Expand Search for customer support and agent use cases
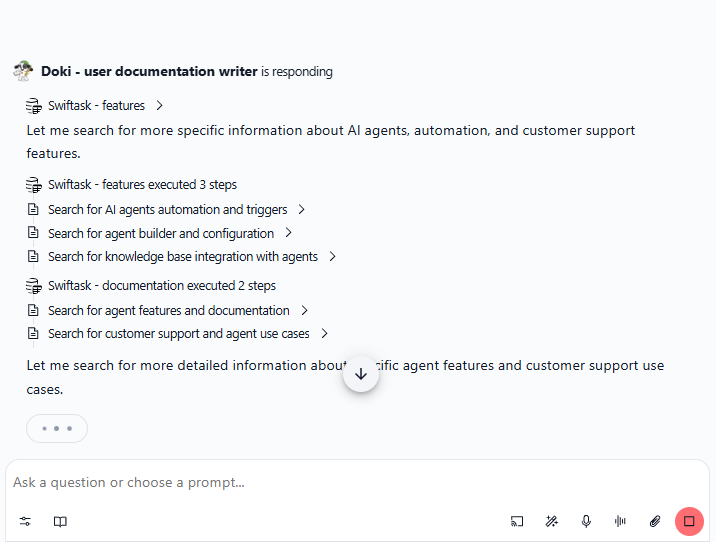 [324, 333]
